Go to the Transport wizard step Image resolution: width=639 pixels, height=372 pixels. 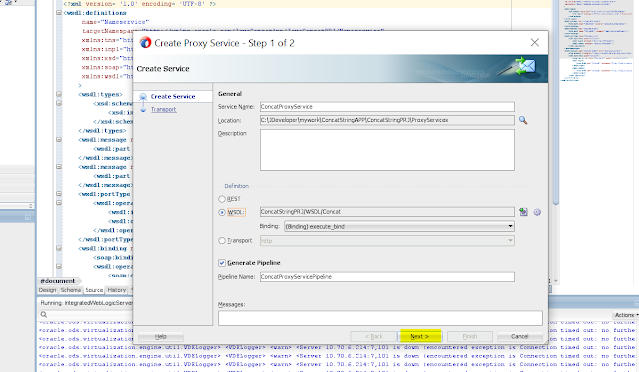click(163, 109)
